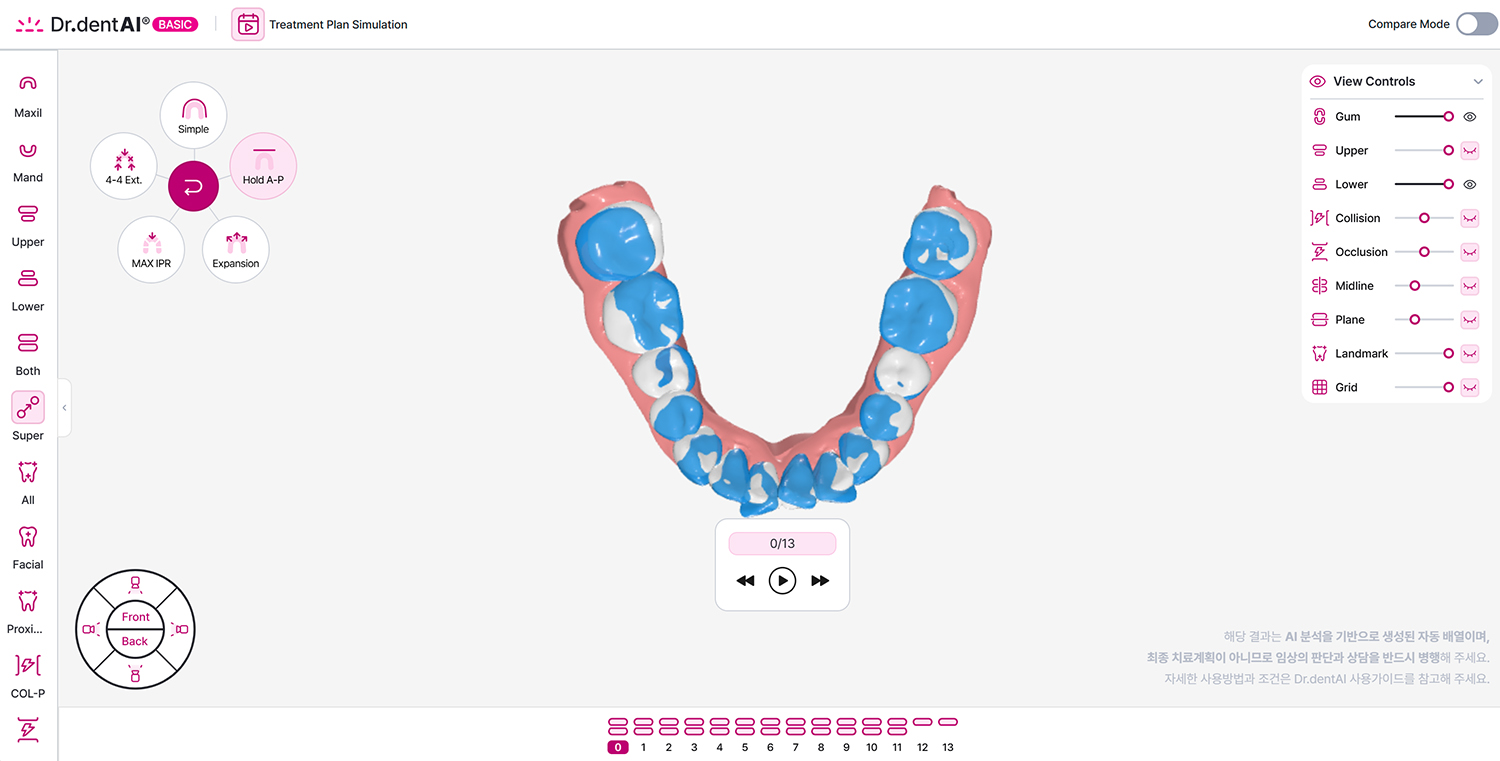Activate the Super superimposition tool

pos(28,407)
